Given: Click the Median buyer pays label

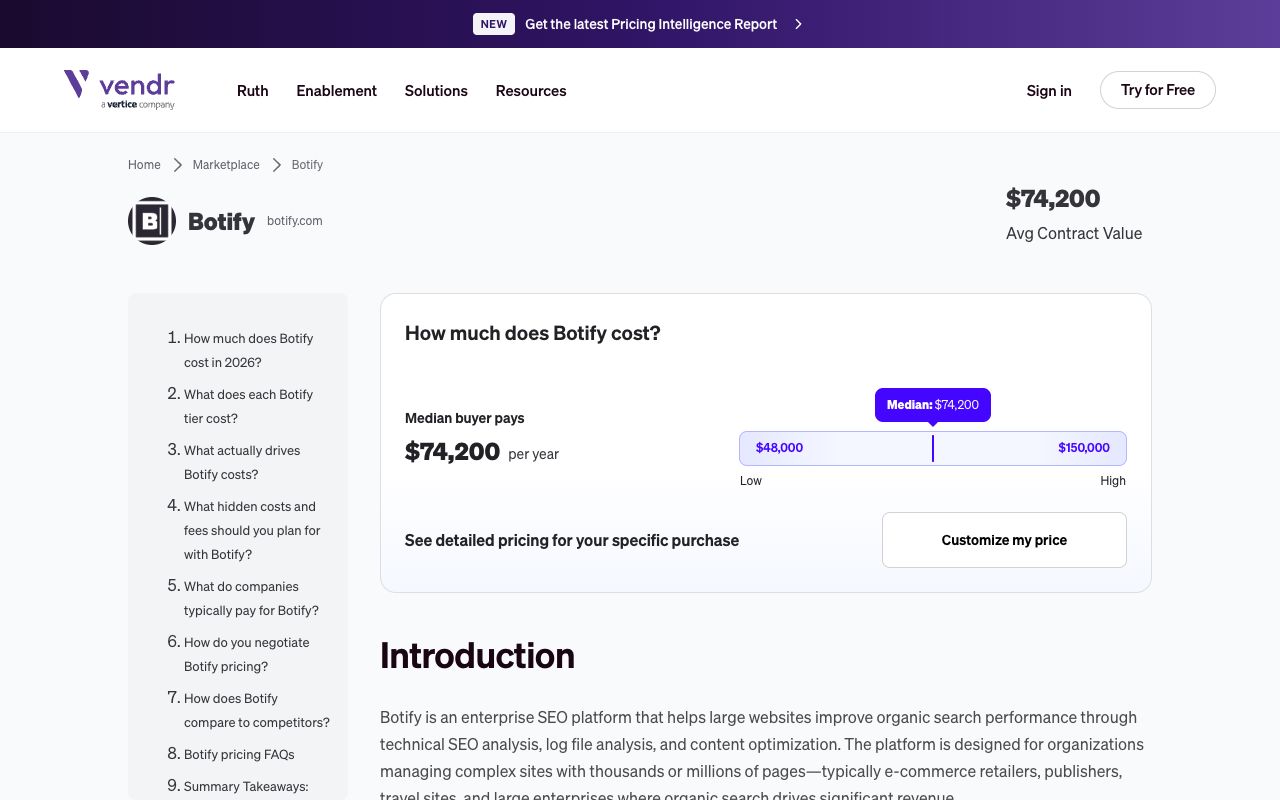Looking at the screenshot, I should (465, 418).
